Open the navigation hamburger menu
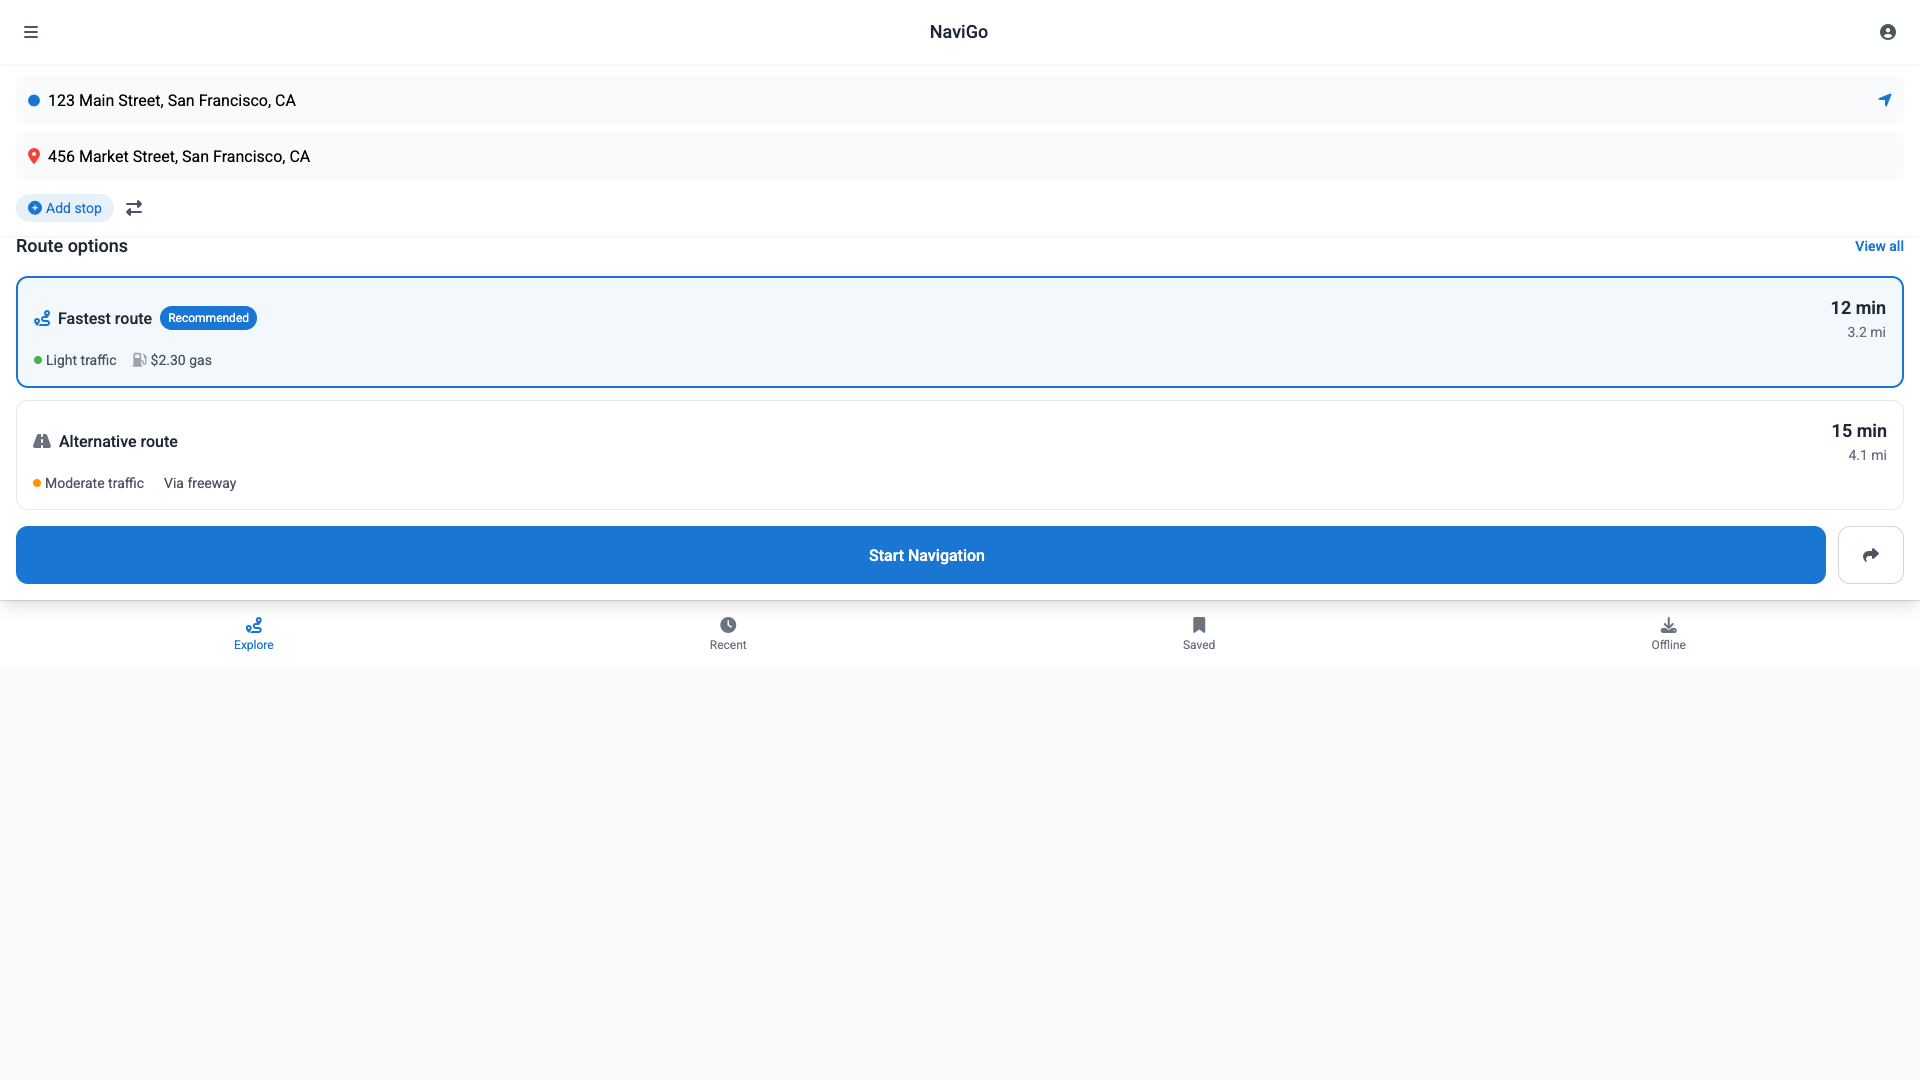 click(x=32, y=32)
